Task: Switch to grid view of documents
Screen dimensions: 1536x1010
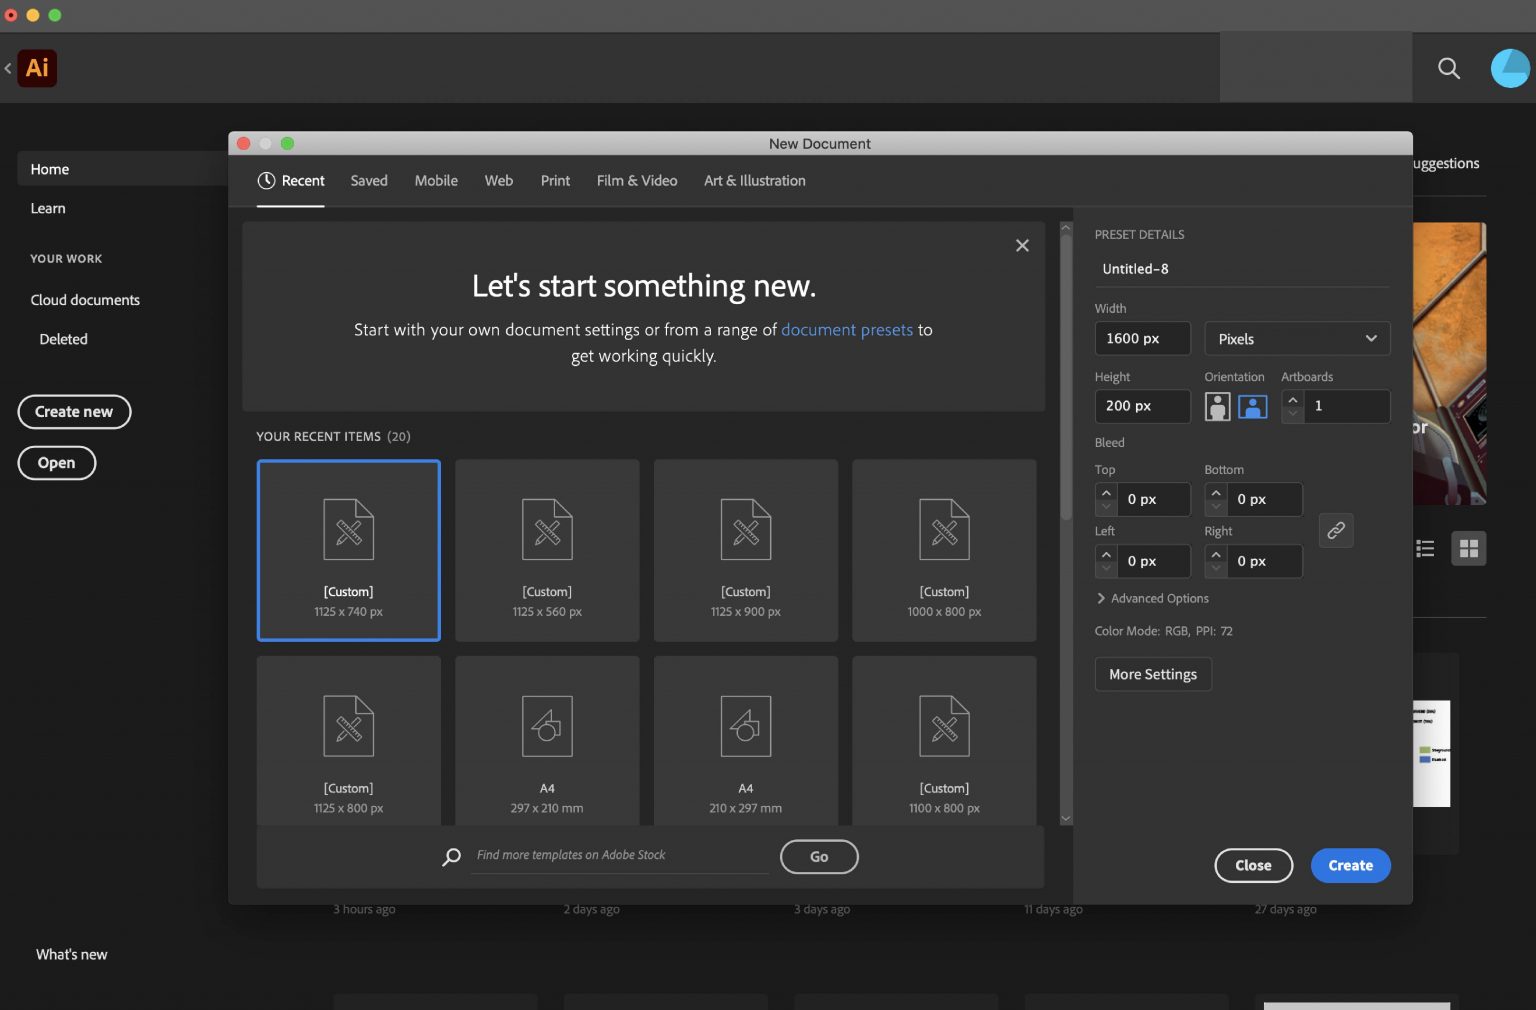Action: pos(1469,548)
